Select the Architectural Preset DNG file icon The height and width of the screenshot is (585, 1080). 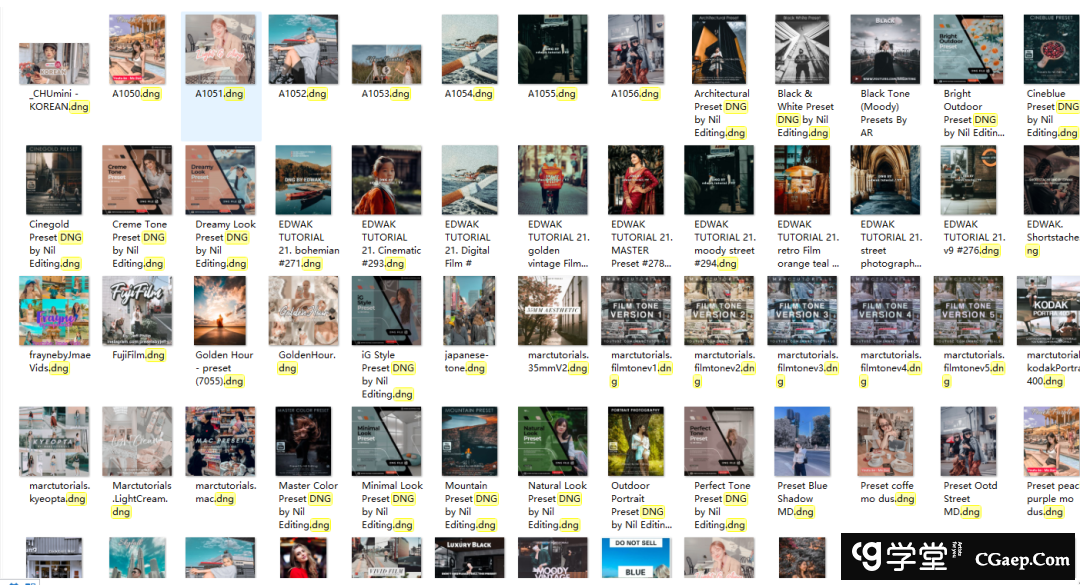click(x=721, y=49)
